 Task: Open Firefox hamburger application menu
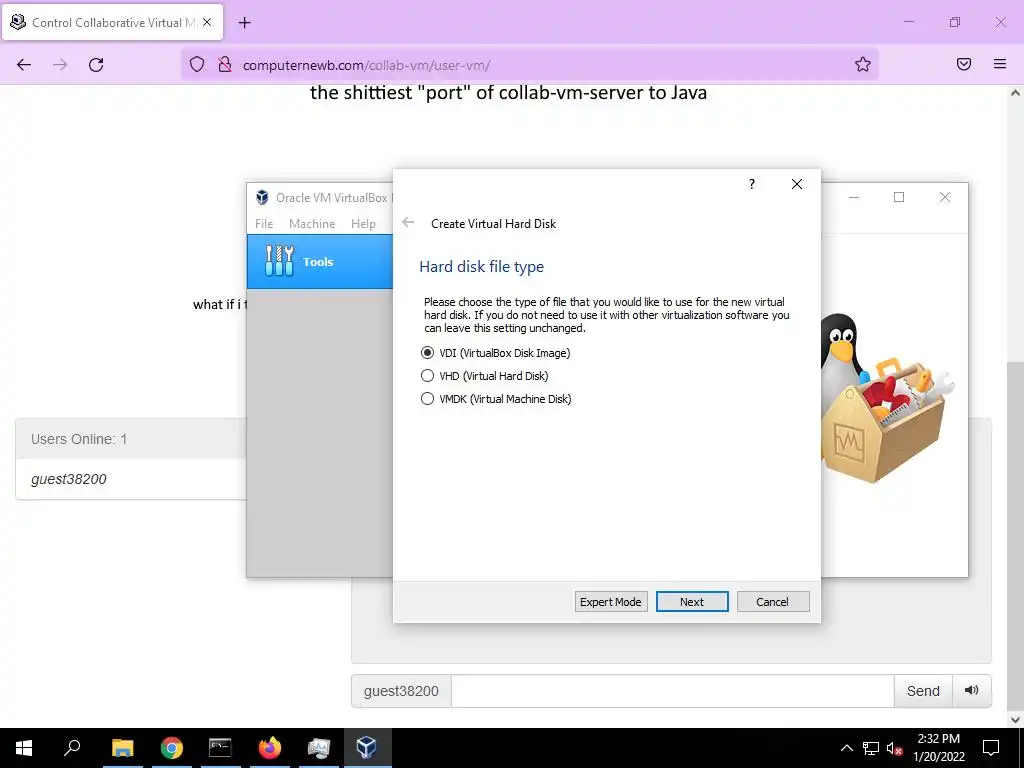pos(1000,64)
